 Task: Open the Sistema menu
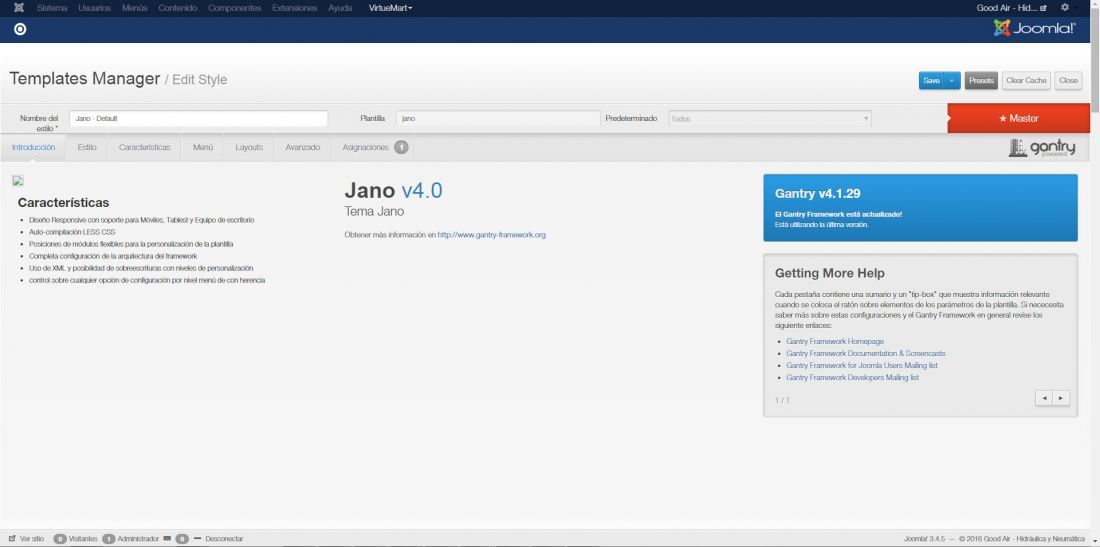(x=52, y=8)
